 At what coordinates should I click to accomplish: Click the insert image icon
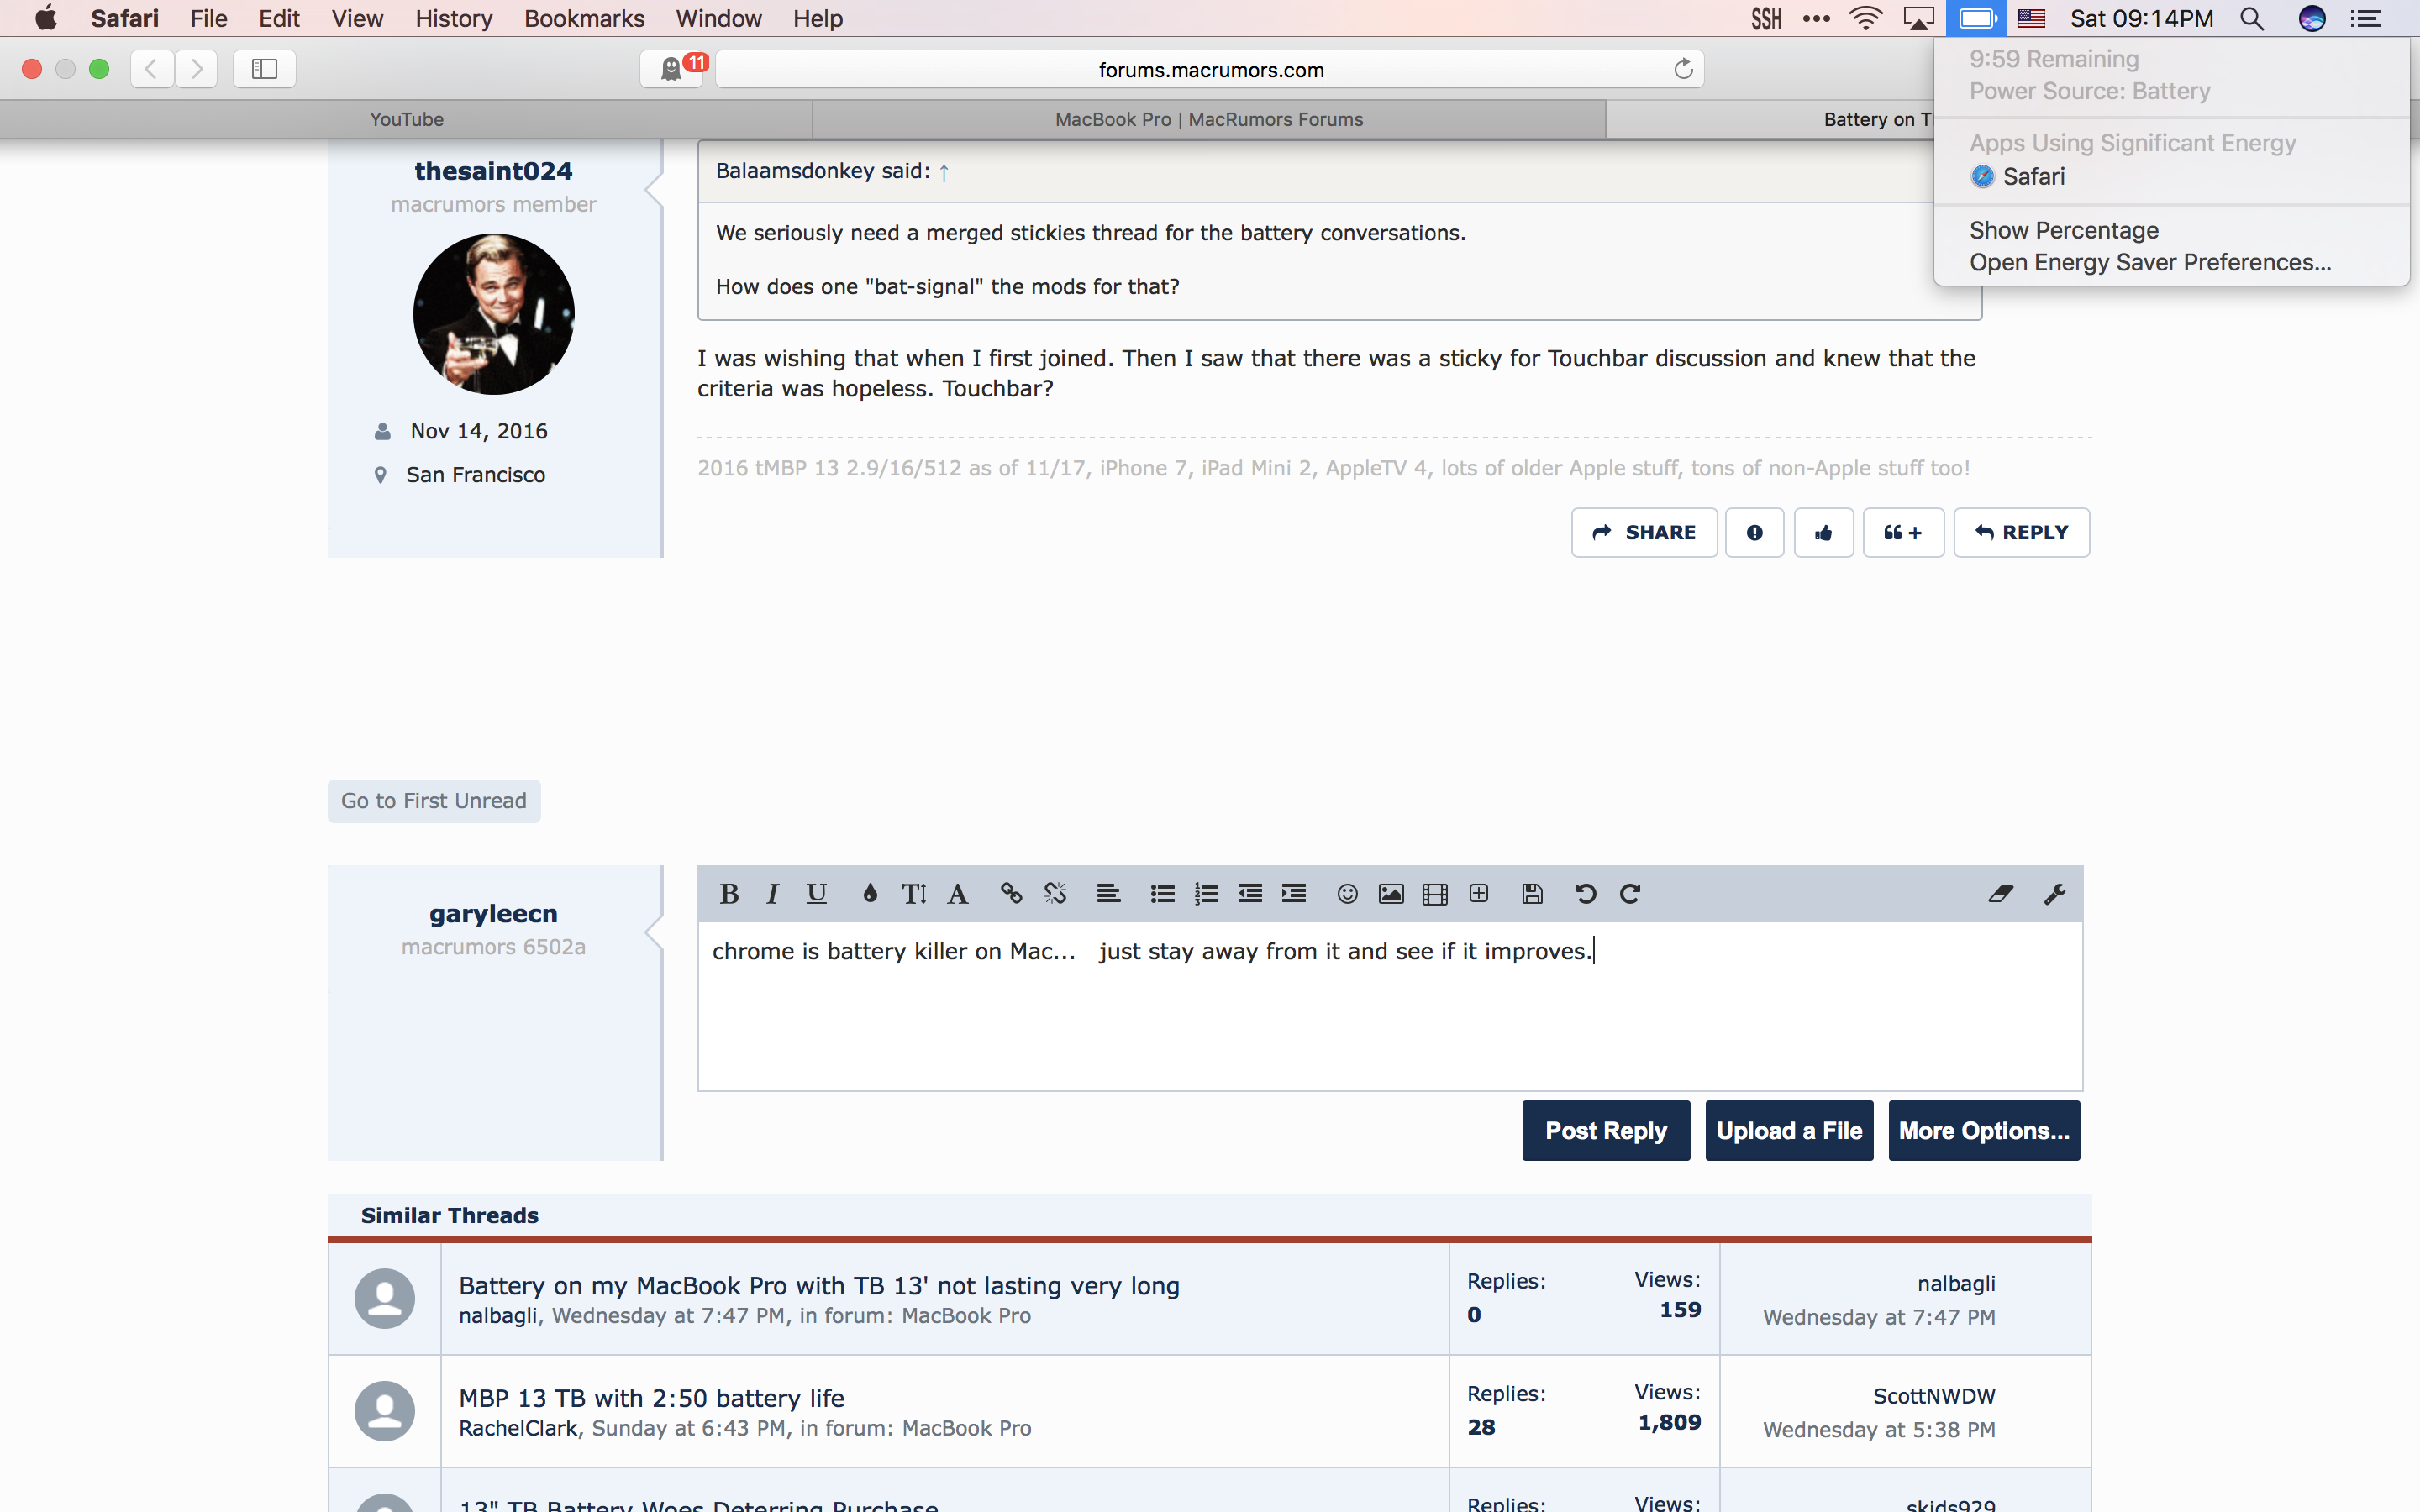point(1391,894)
